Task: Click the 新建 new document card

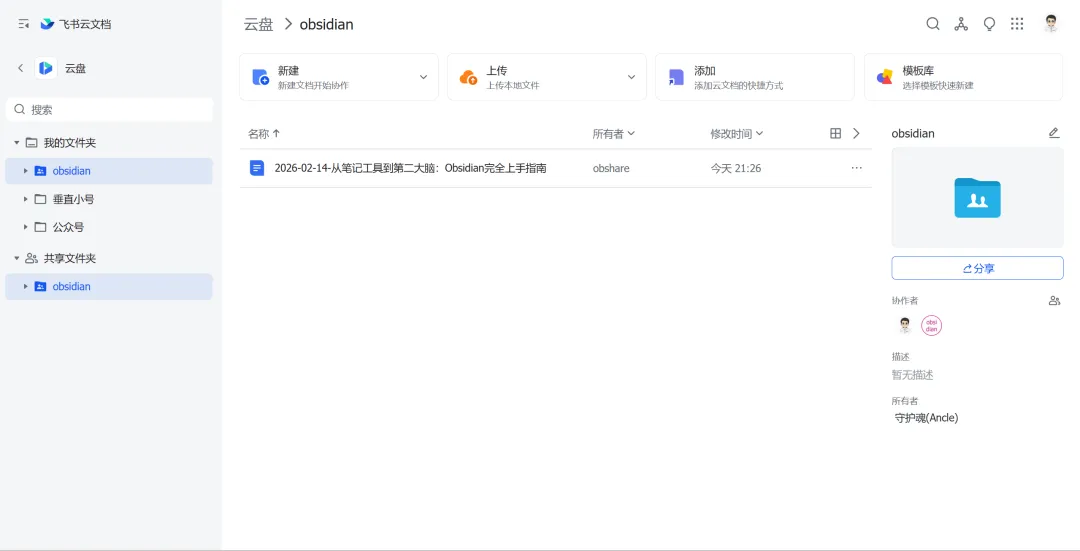Action: point(339,77)
